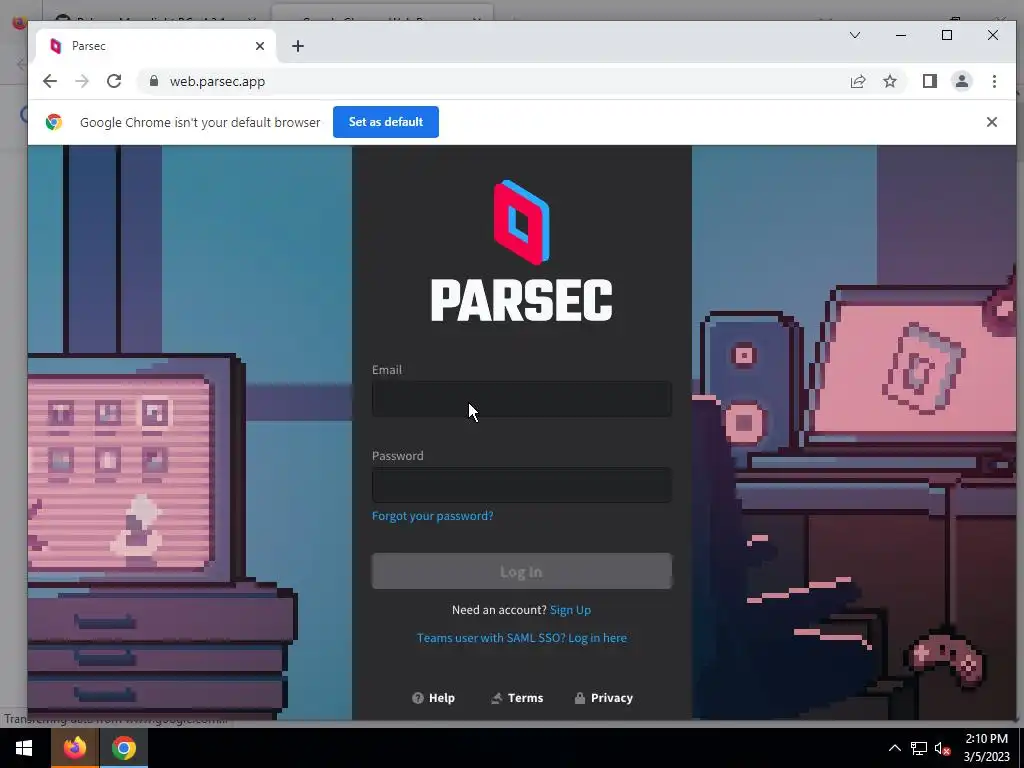Click the Sign Up link
The width and height of the screenshot is (1024, 768).
[570, 610]
